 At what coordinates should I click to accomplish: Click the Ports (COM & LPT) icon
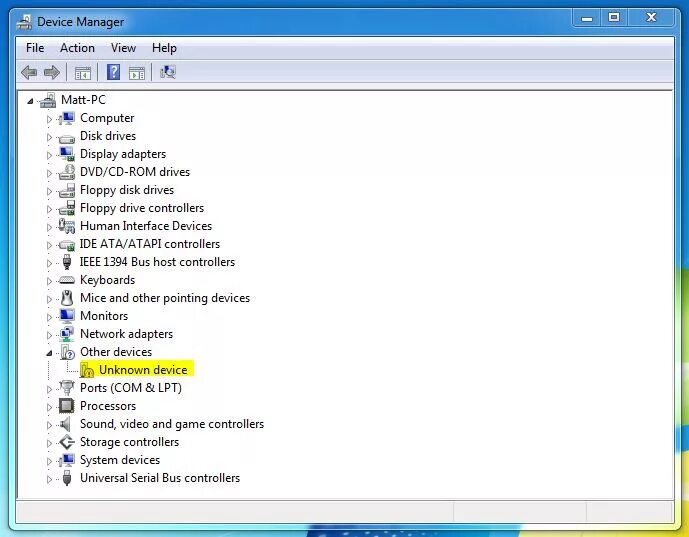click(67, 388)
